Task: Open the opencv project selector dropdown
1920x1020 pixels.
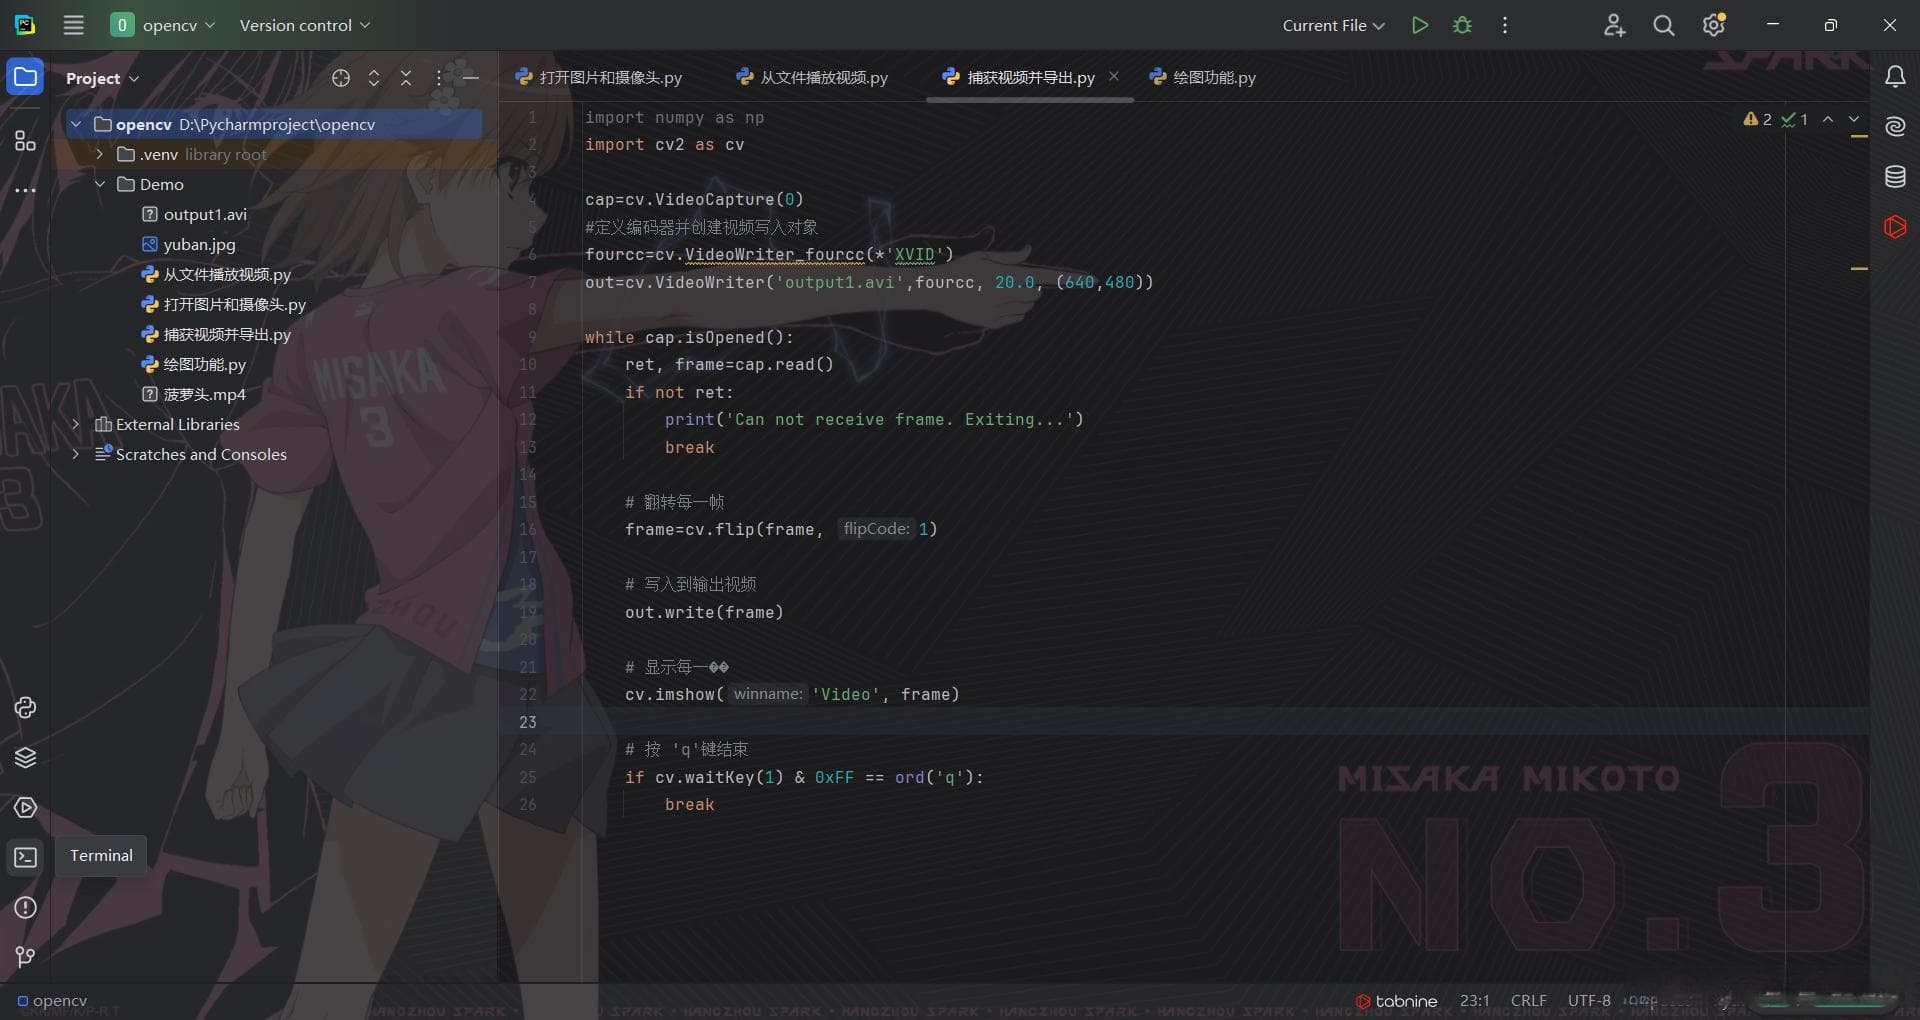Action: pos(163,25)
